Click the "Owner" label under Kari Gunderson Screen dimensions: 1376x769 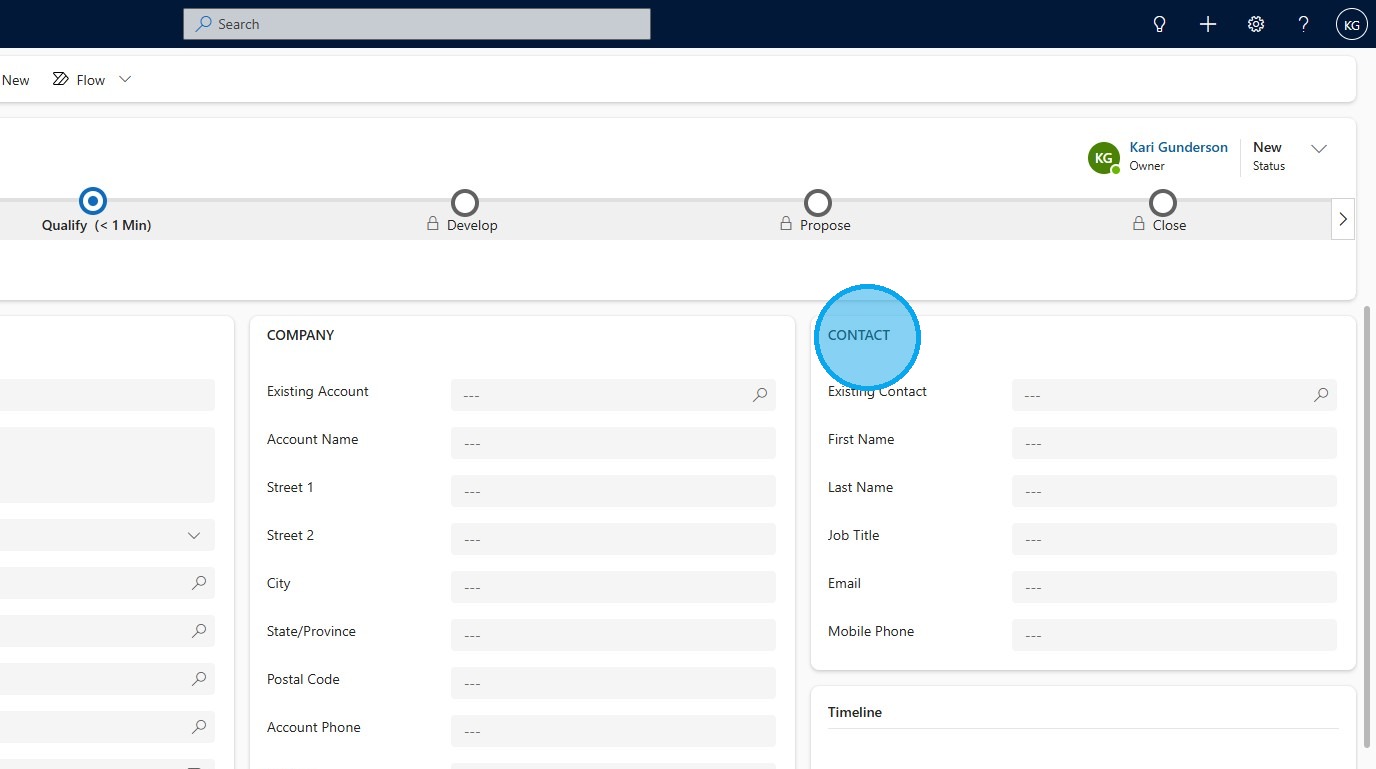1147,166
